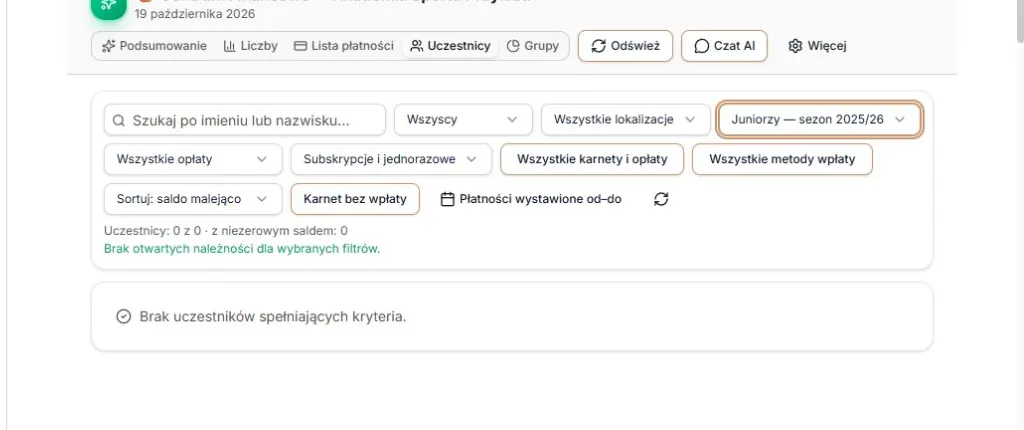
Task: Click the date 19 października 2026
Action: pos(195,14)
